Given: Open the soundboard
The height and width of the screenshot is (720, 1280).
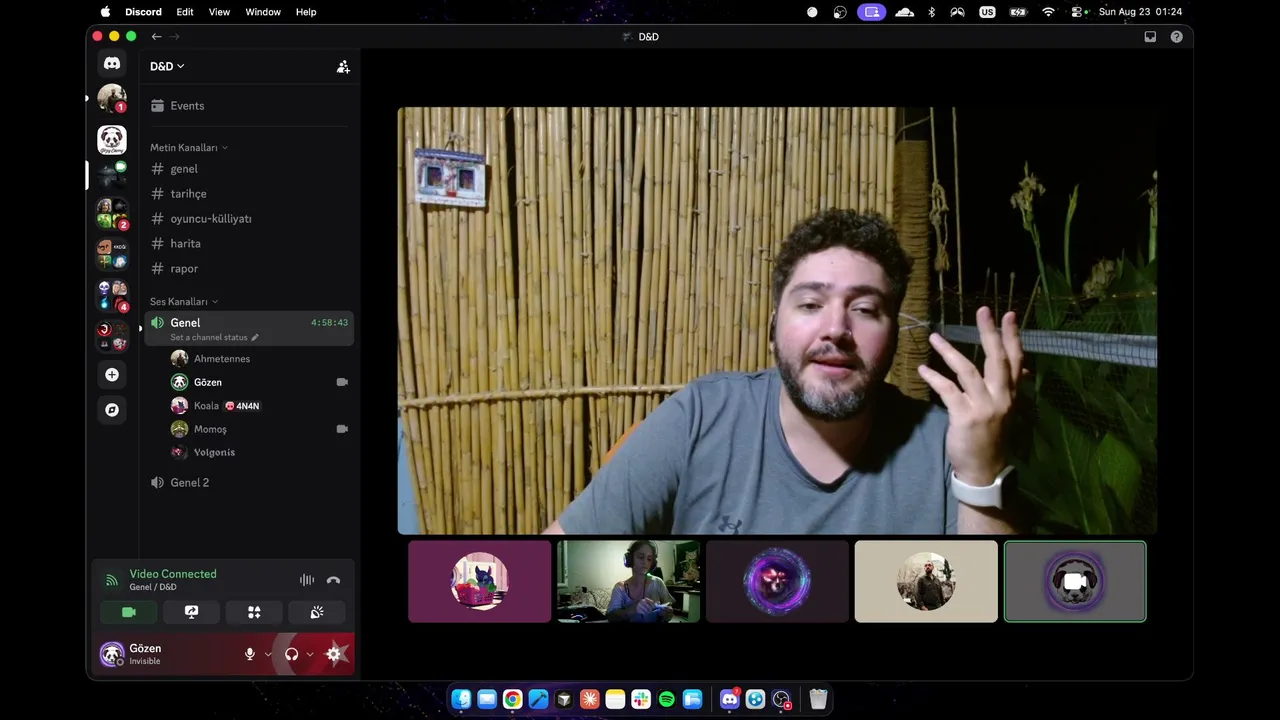Looking at the screenshot, I should click(317, 612).
